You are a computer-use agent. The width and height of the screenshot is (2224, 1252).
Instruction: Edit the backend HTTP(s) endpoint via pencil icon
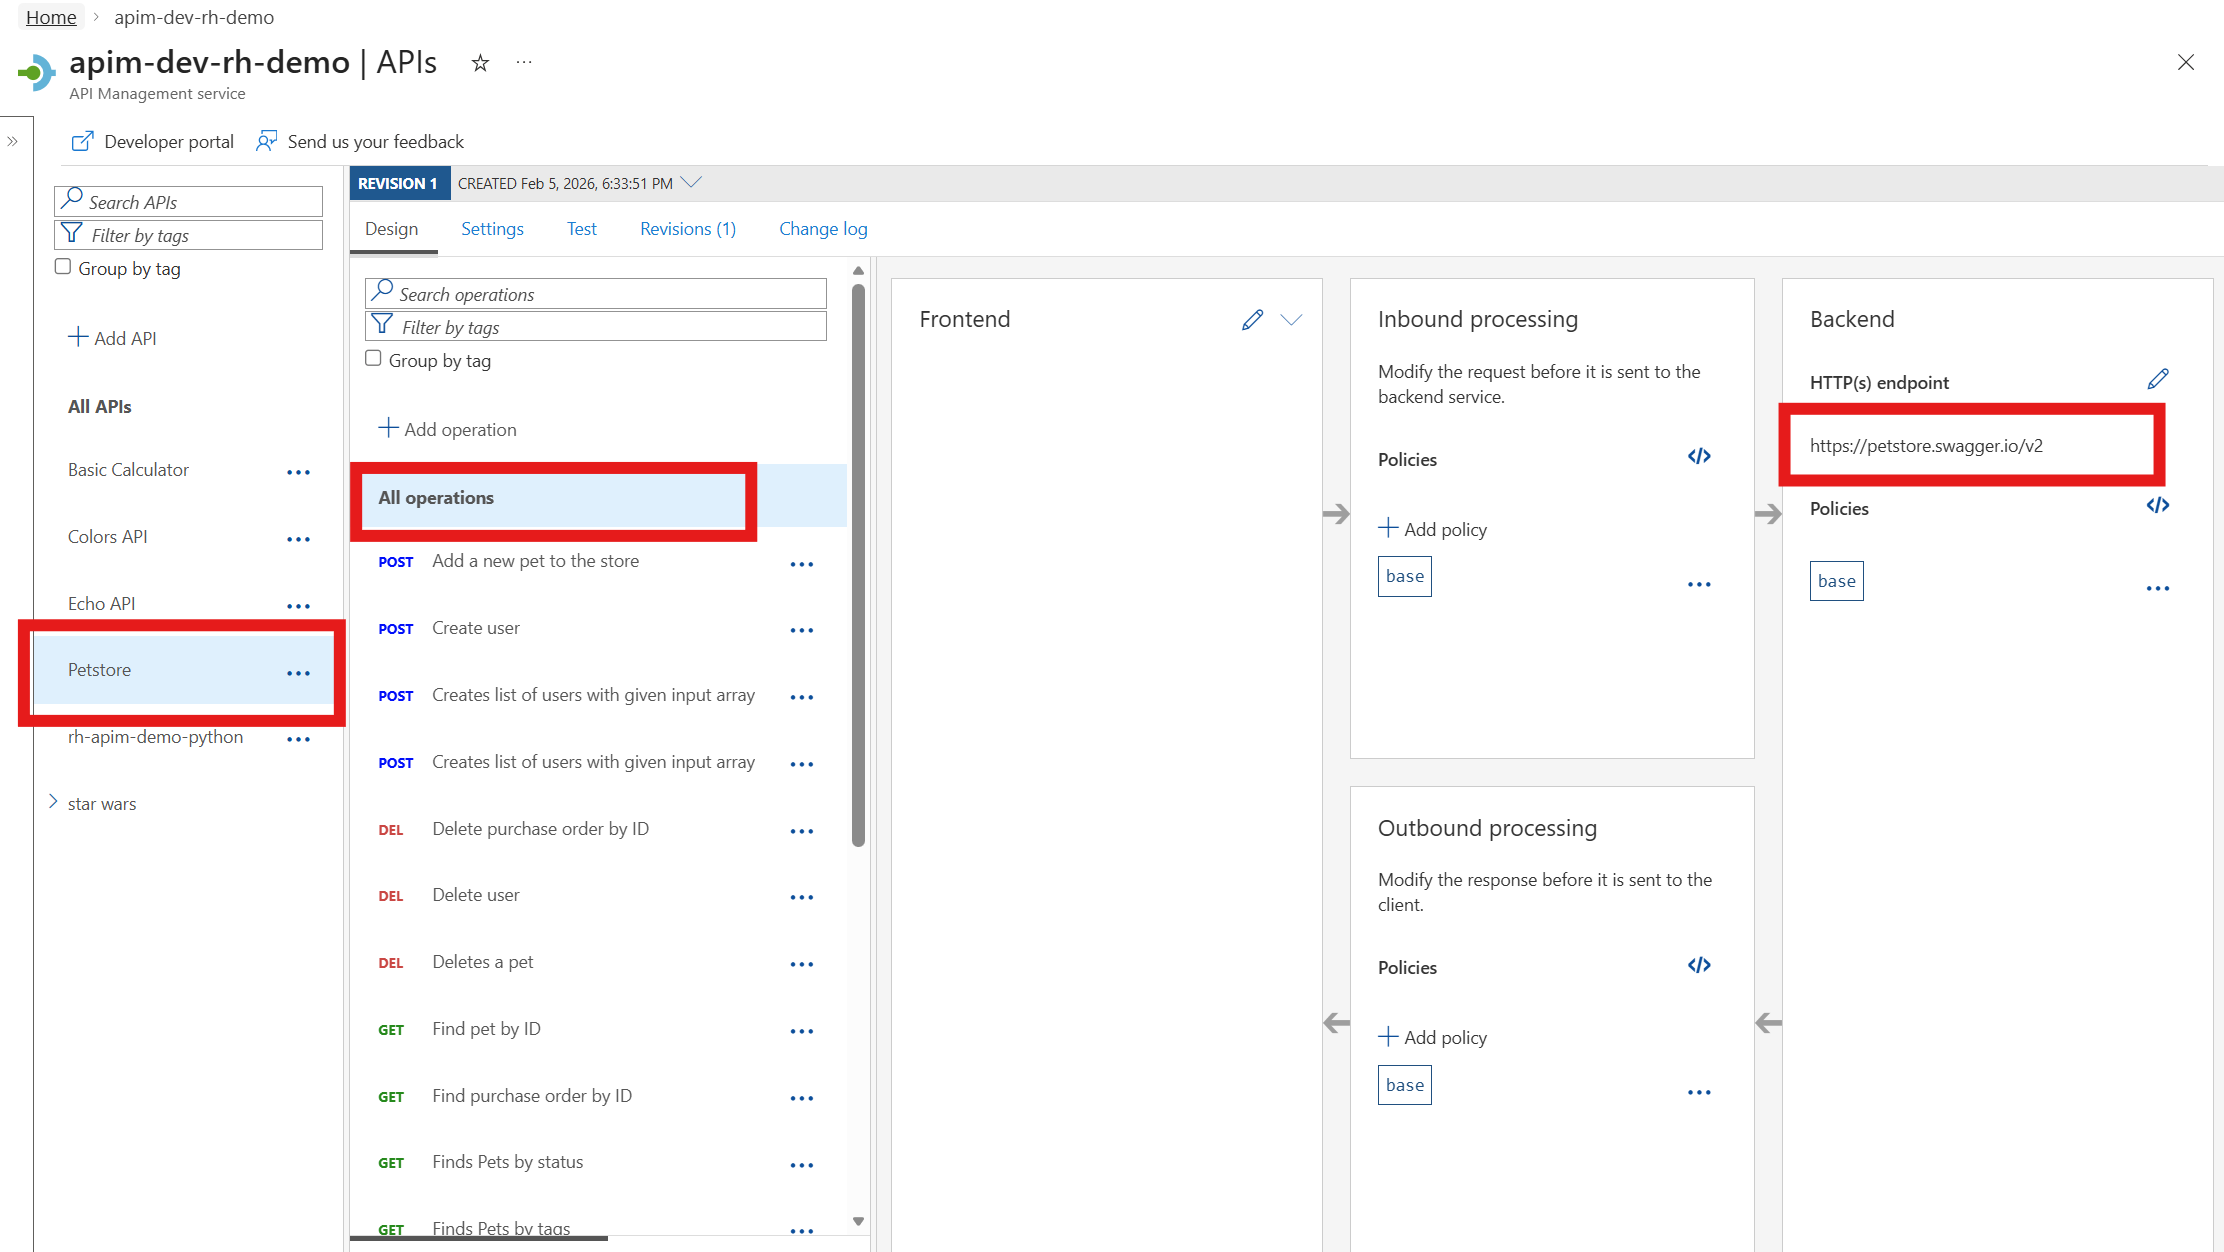2159,379
